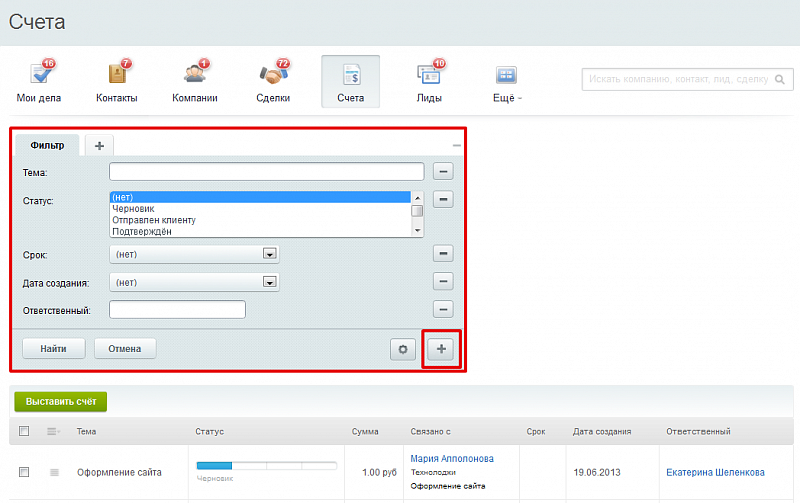The height and width of the screenshot is (503, 800).
Task: Open Екатерина Шеленкова profile link
Action: 715,472
